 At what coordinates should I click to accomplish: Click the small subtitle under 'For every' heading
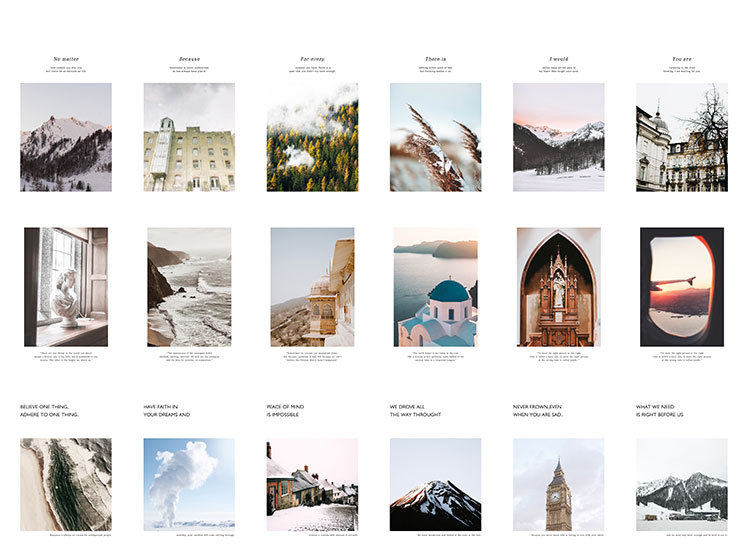pos(312,70)
